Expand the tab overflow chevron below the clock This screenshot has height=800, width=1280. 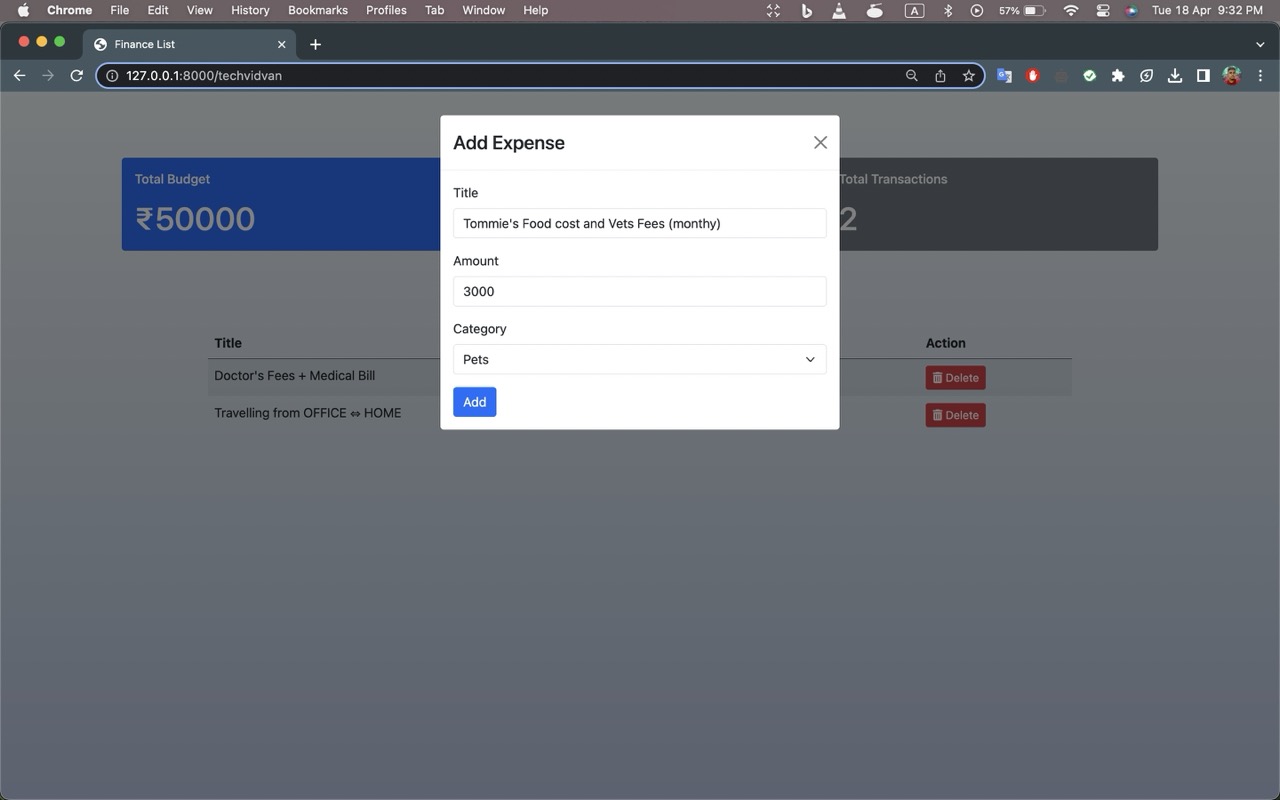(1259, 44)
